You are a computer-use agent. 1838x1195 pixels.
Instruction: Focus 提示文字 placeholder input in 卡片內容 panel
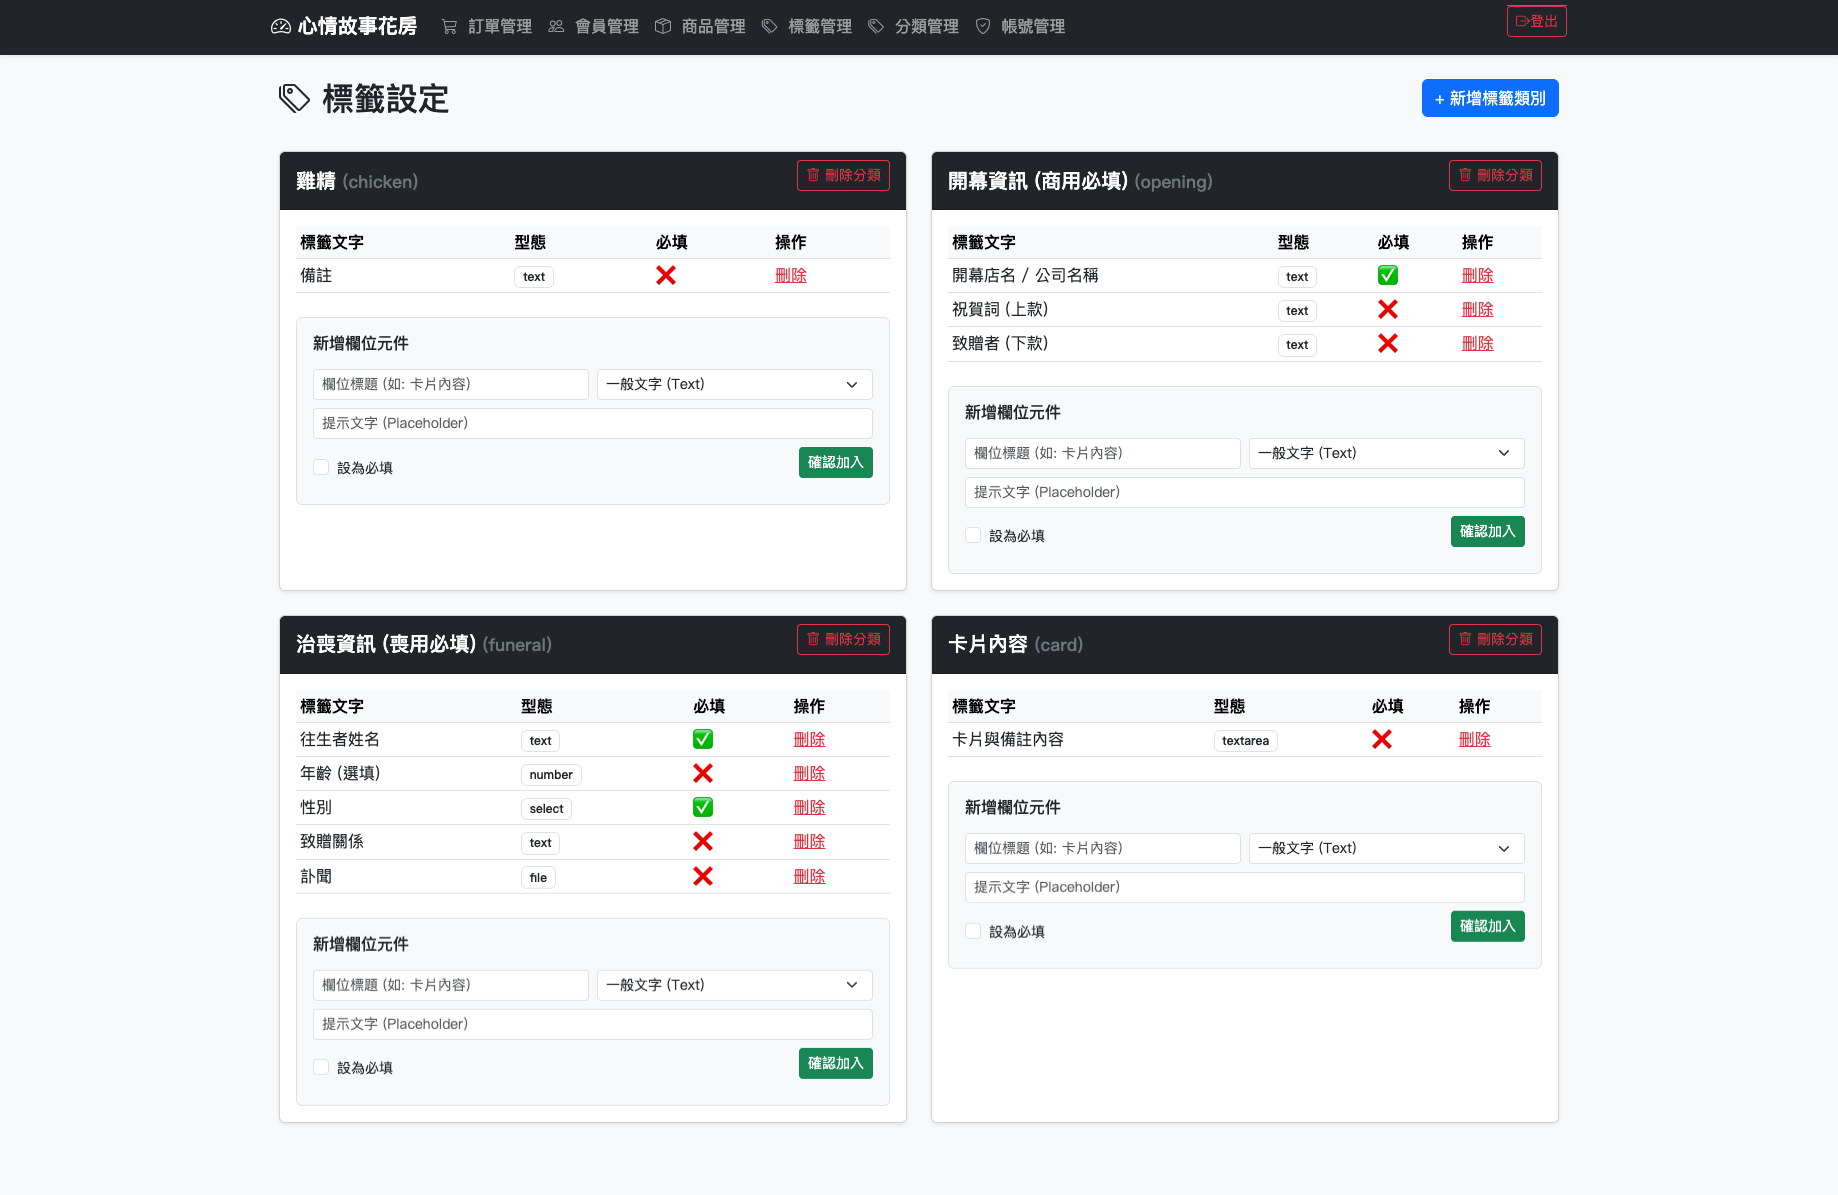tap(1244, 887)
